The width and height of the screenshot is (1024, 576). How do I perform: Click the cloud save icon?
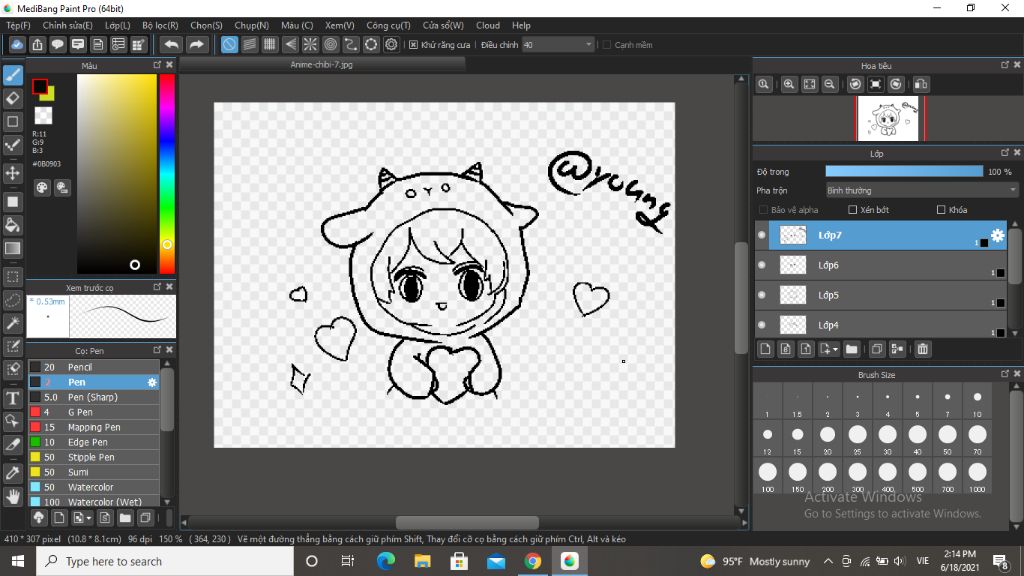[17, 44]
